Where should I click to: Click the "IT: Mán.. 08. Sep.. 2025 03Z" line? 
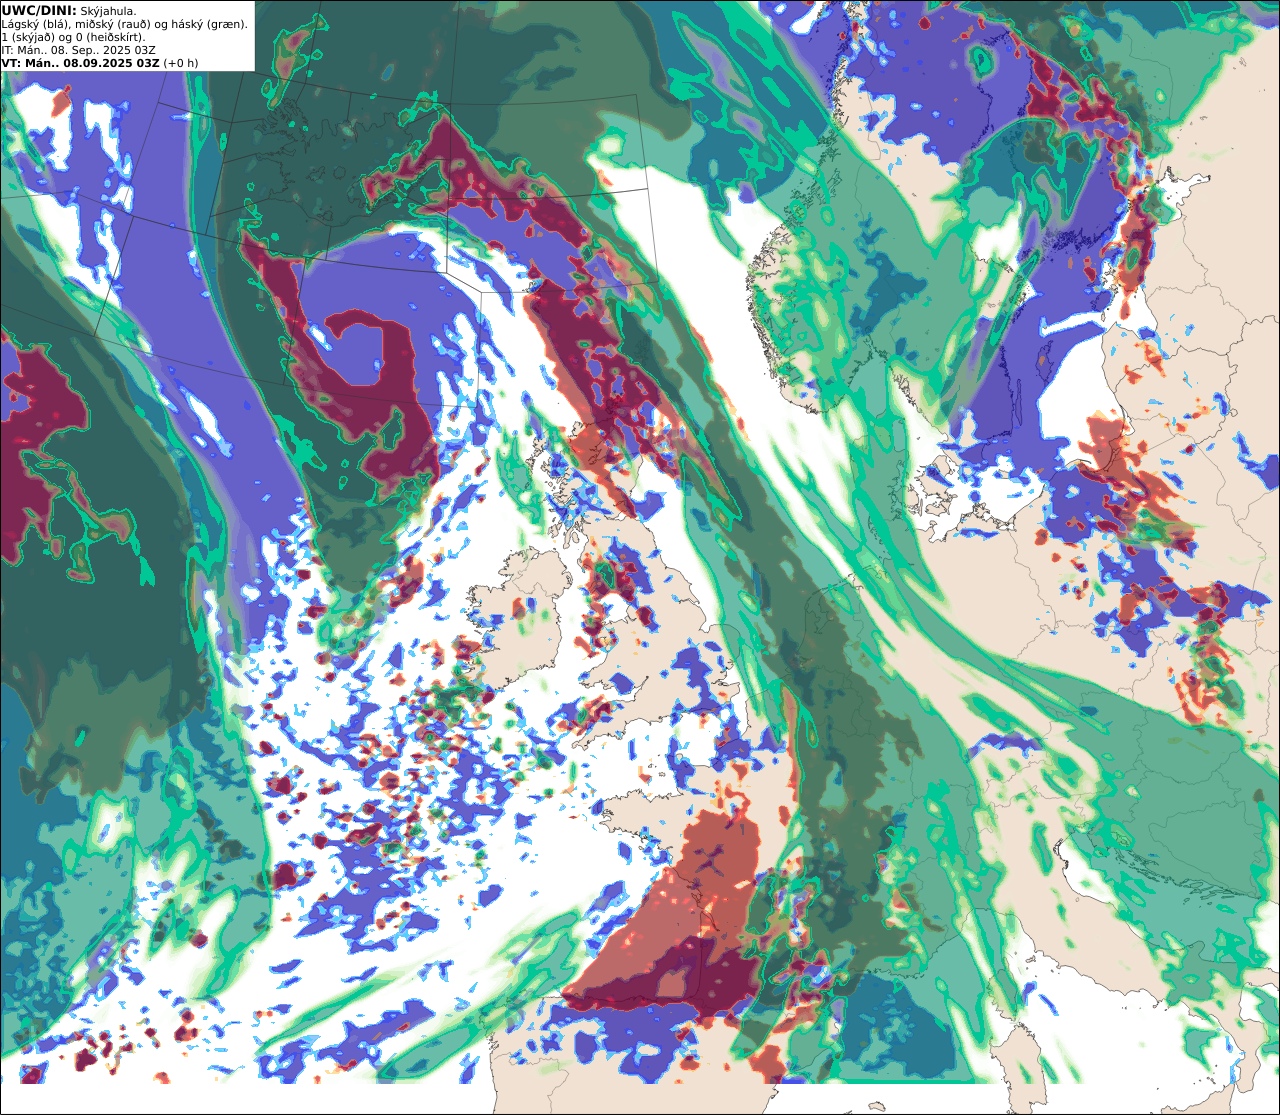(79, 50)
